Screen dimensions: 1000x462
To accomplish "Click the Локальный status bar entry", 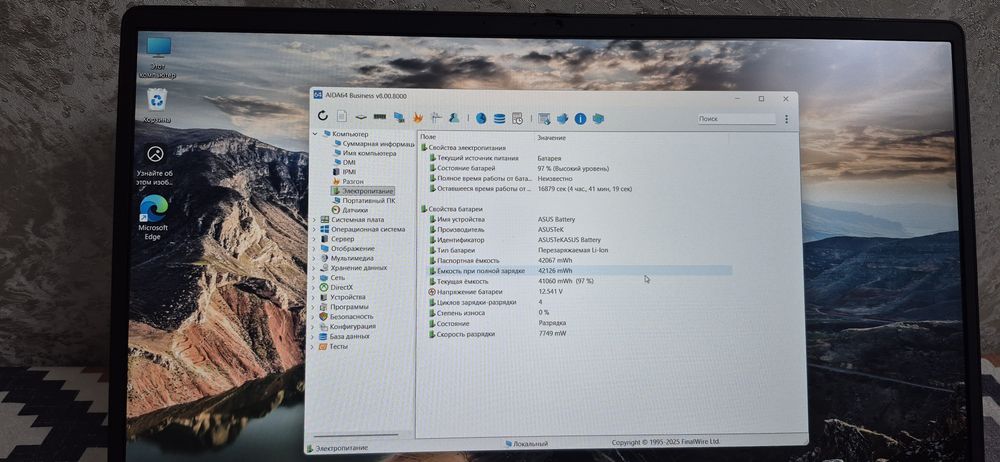I will [x=527, y=443].
